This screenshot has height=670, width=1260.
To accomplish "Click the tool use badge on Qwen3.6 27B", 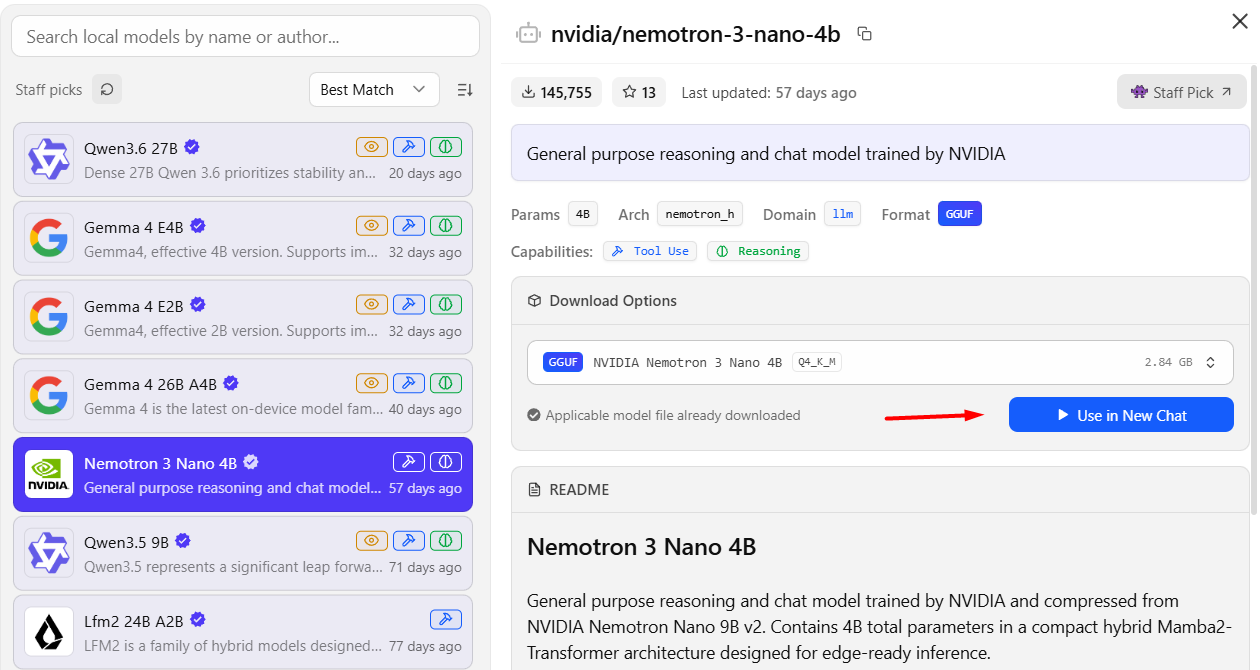I will pos(409,147).
